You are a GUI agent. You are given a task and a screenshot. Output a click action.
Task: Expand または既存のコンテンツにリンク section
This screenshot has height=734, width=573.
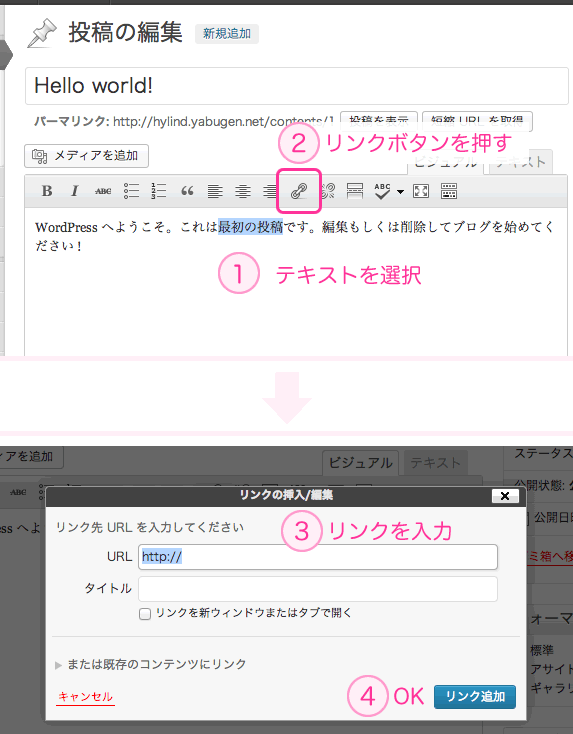click(150, 664)
